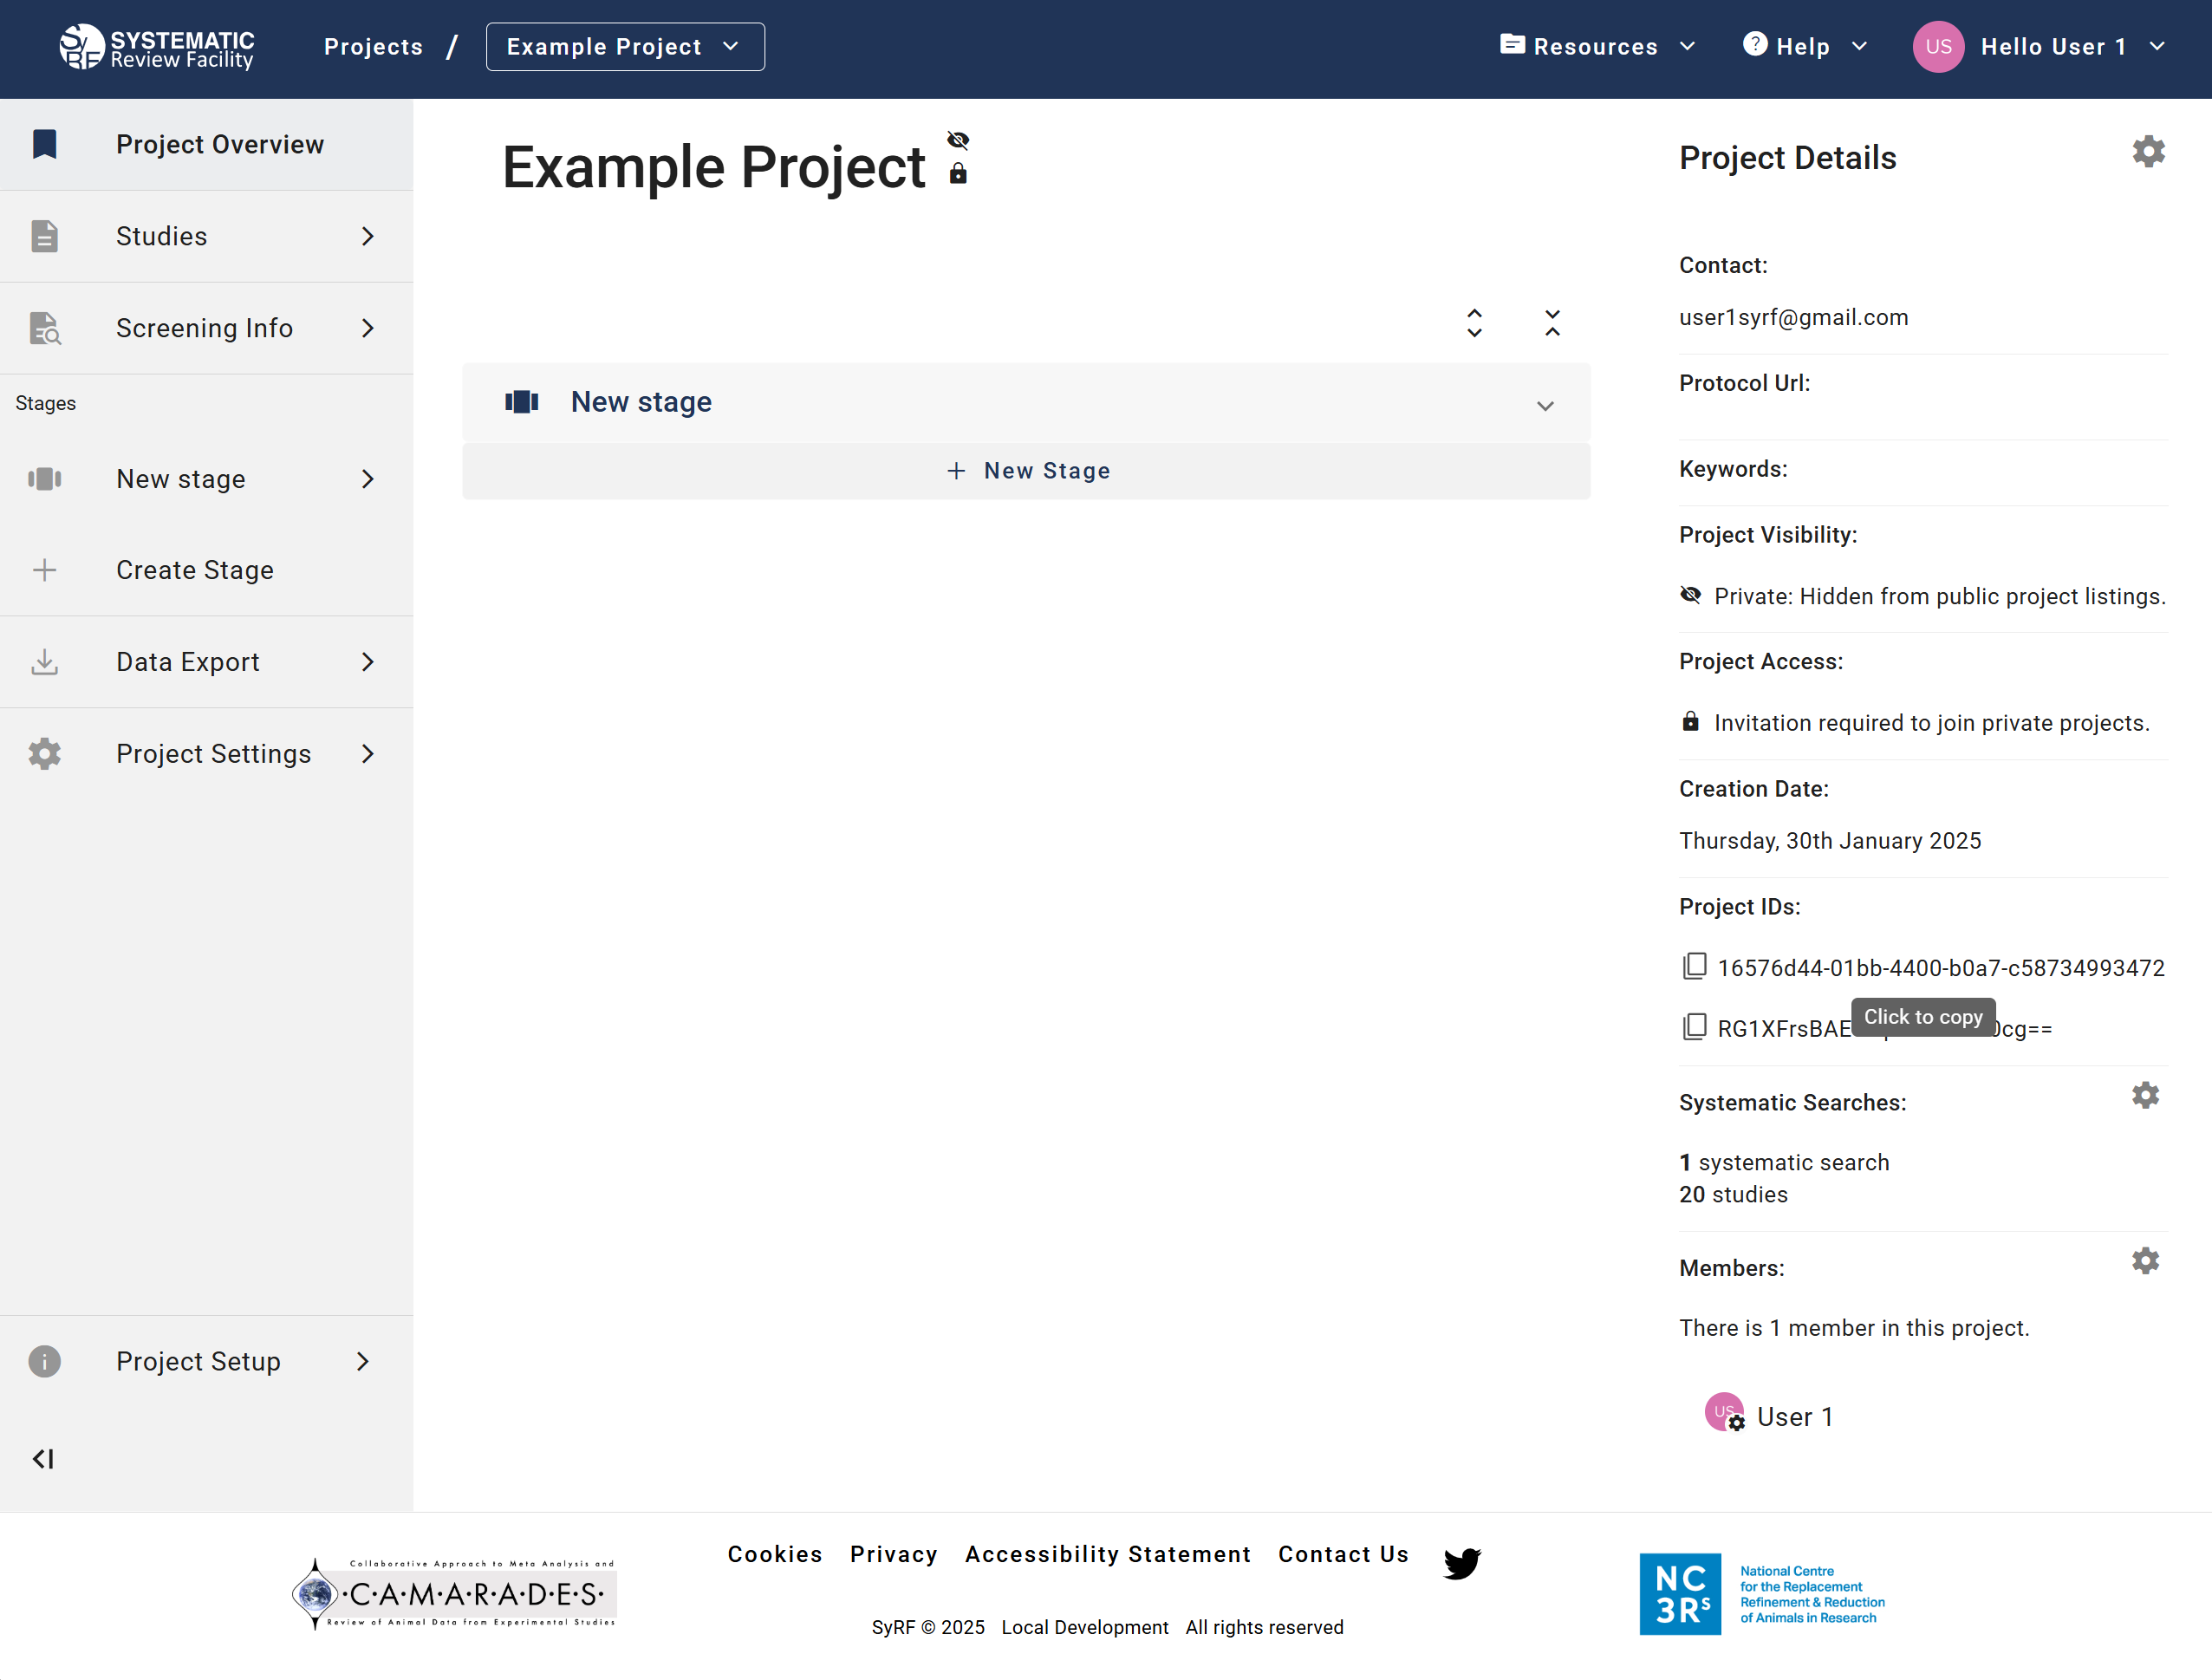Screen dimensions: 2212x1680
Task: Open User 1's member settings gear
Action: coord(1738,1423)
